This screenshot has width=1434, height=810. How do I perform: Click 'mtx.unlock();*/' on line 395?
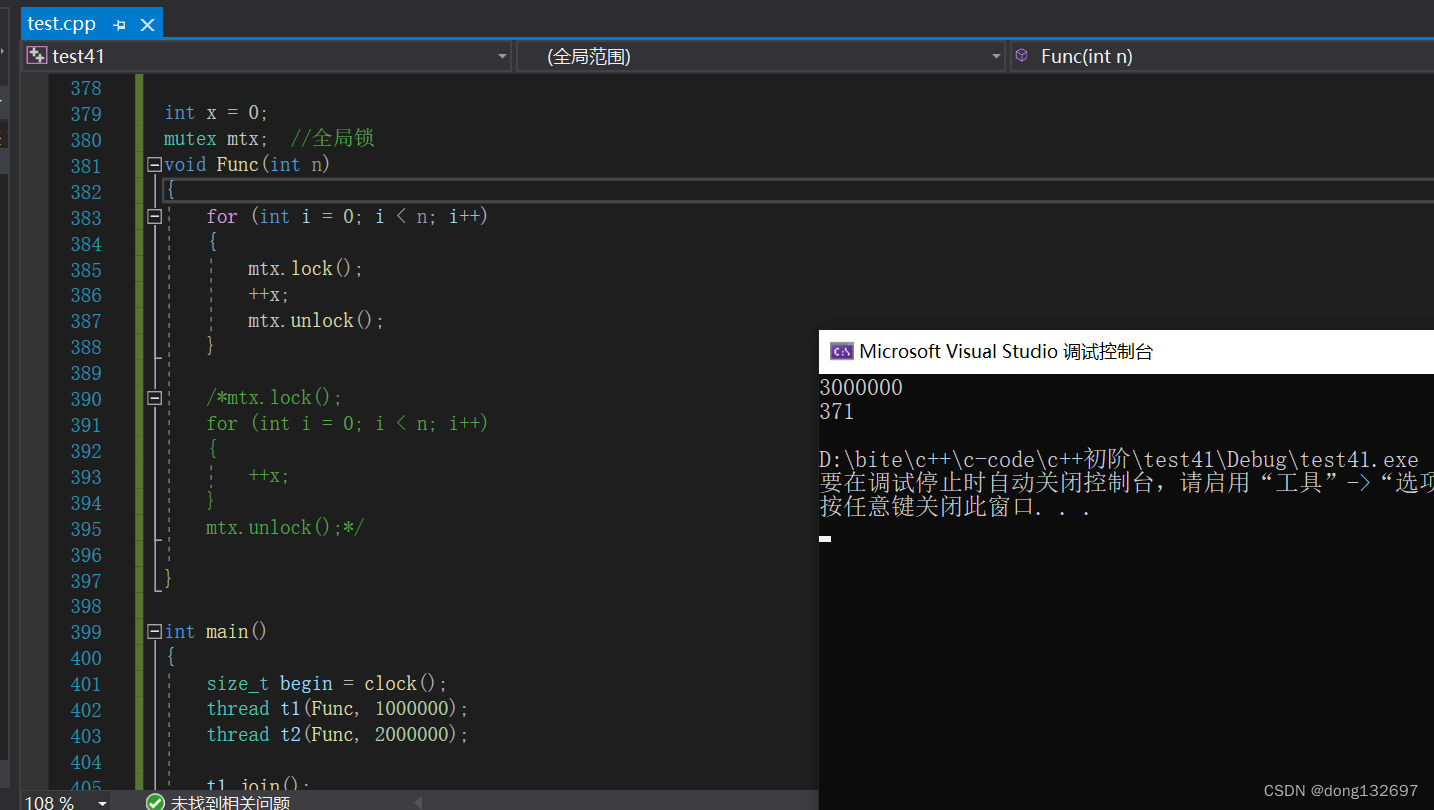[285, 527]
